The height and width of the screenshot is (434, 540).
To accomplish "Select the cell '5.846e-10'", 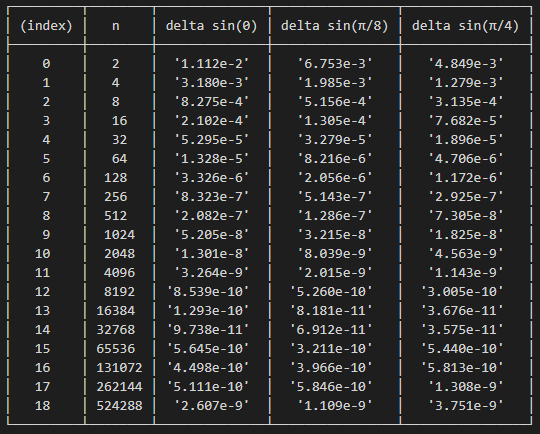I will (x=331, y=386).
